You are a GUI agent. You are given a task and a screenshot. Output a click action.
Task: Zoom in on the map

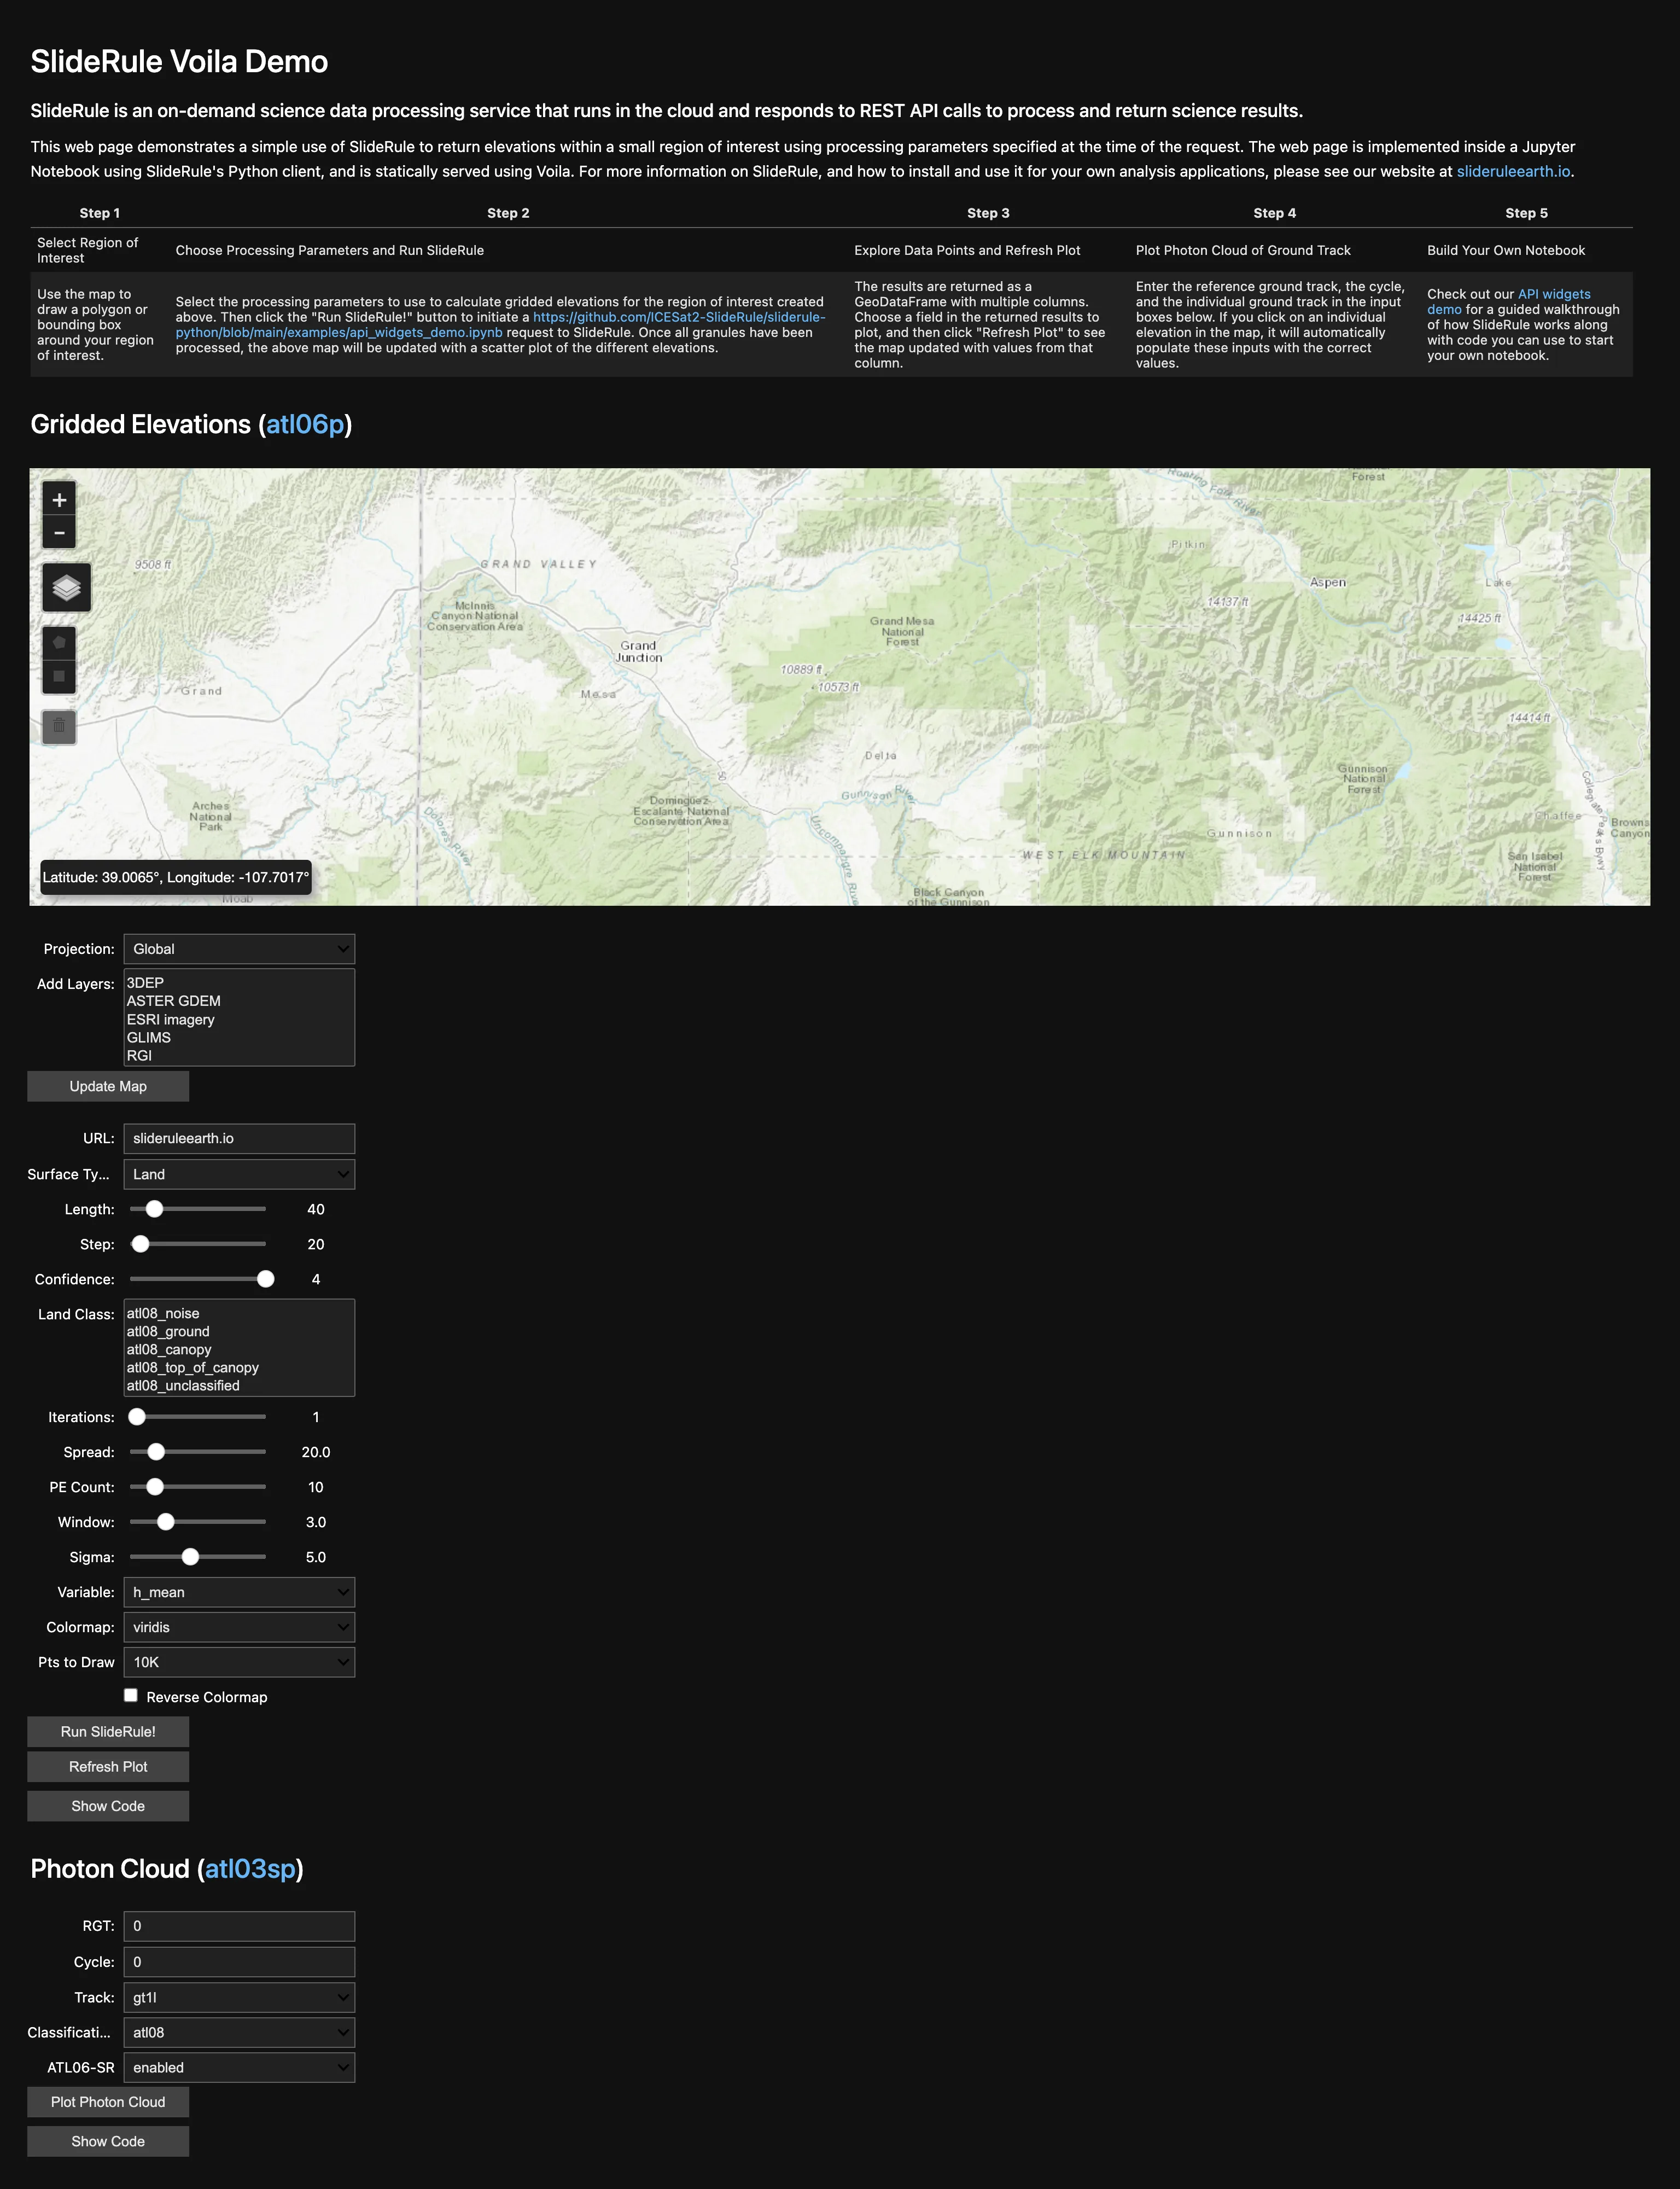(x=59, y=500)
